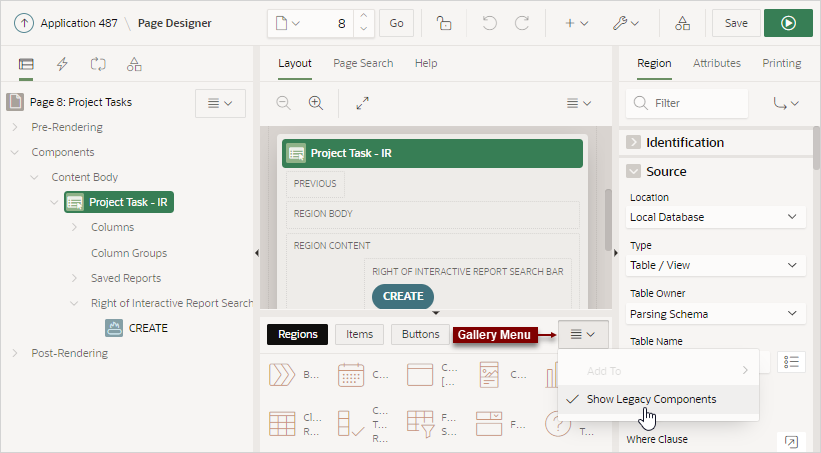Switch gallery to the Regions tab
821x453 pixels.
coord(297,334)
